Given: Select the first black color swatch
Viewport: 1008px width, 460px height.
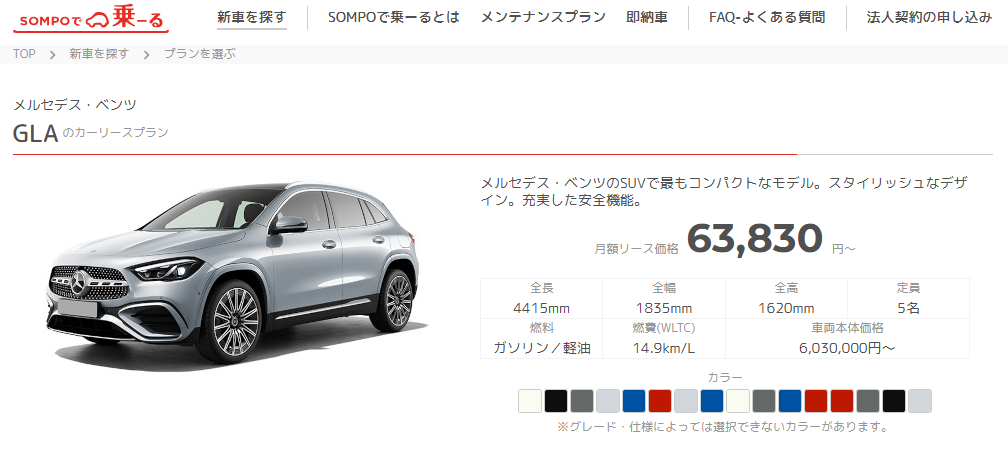Looking at the screenshot, I should [x=556, y=401].
